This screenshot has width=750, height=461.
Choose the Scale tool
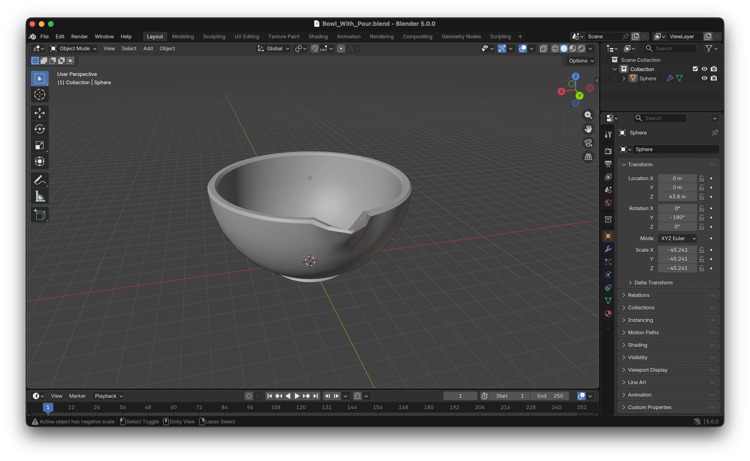[x=40, y=145]
